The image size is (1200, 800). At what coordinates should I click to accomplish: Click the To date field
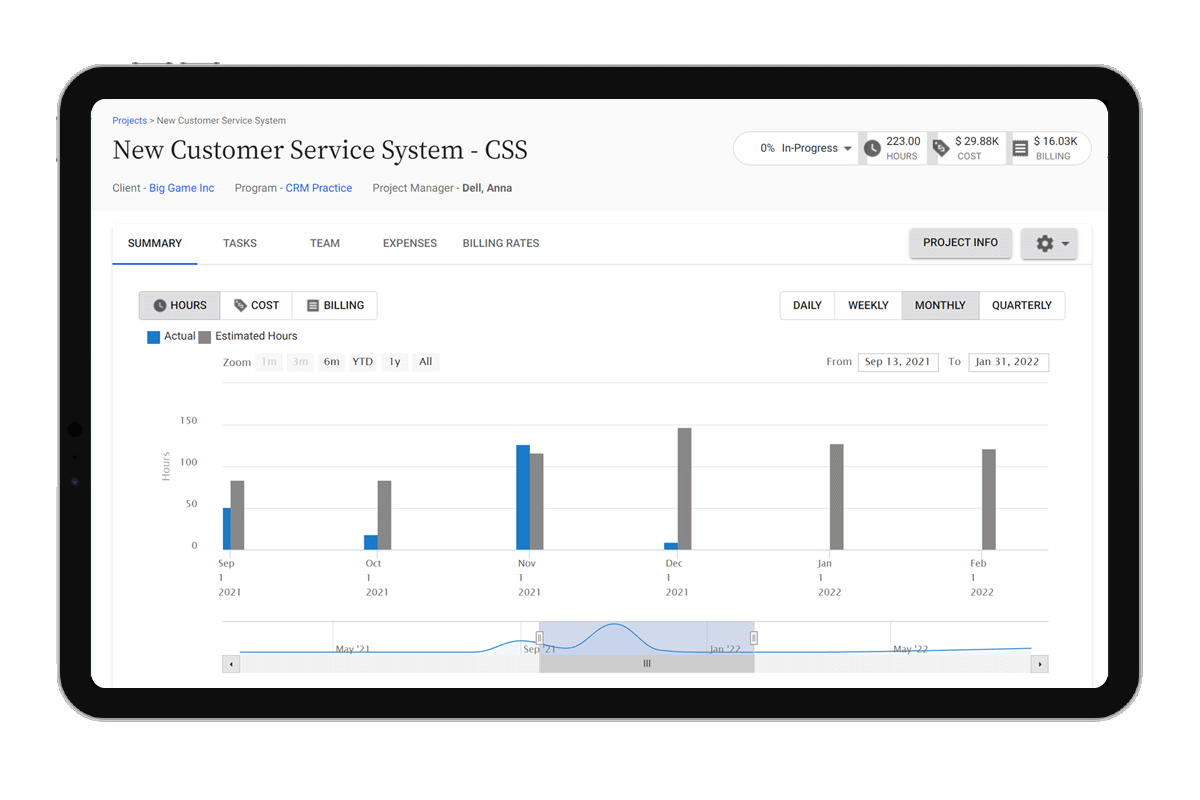pyautogui.click(x=1008, y=362)
